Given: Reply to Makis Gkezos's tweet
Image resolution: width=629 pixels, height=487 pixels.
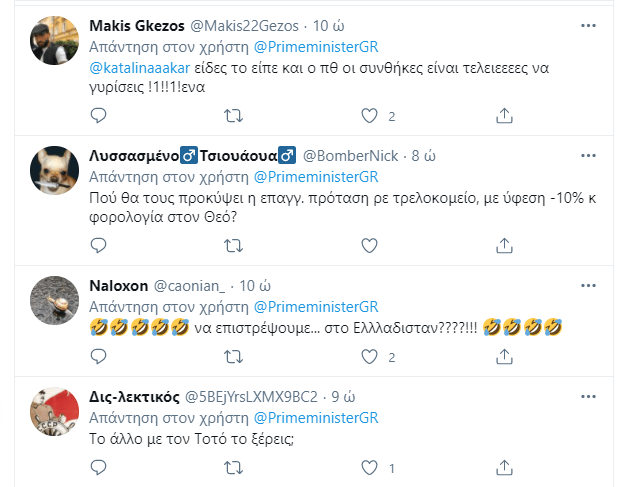Looking at the screenshot, I should (98, 116).
